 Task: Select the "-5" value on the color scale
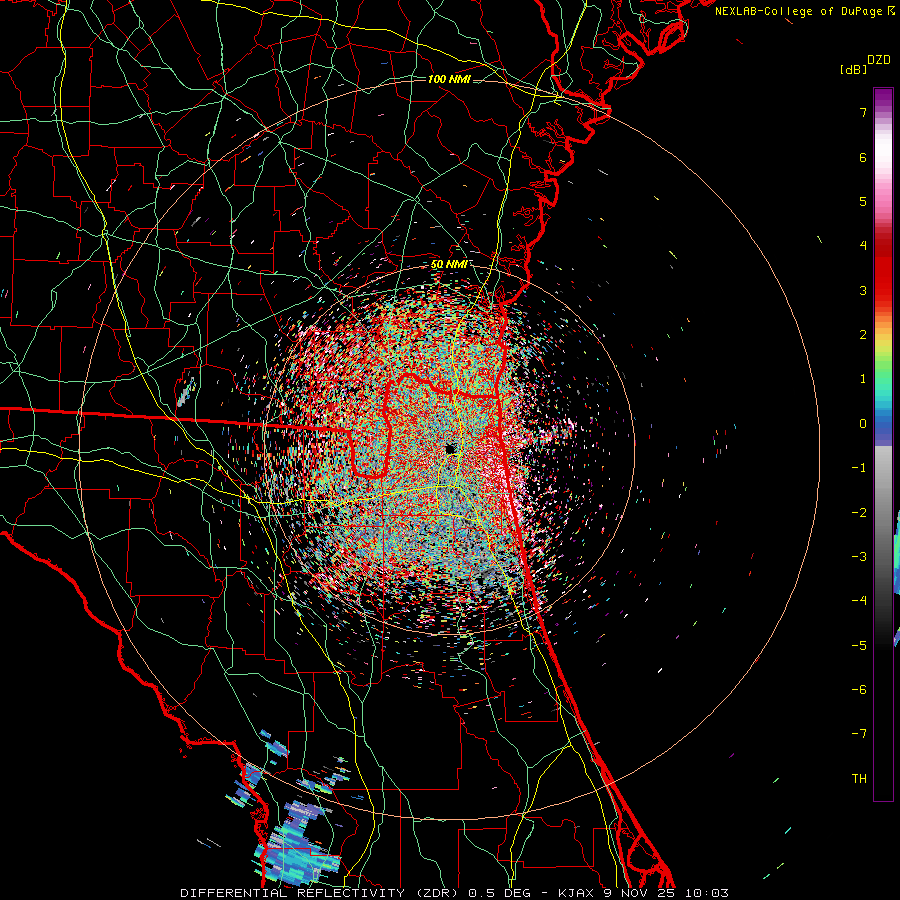[x=859, y=646]
